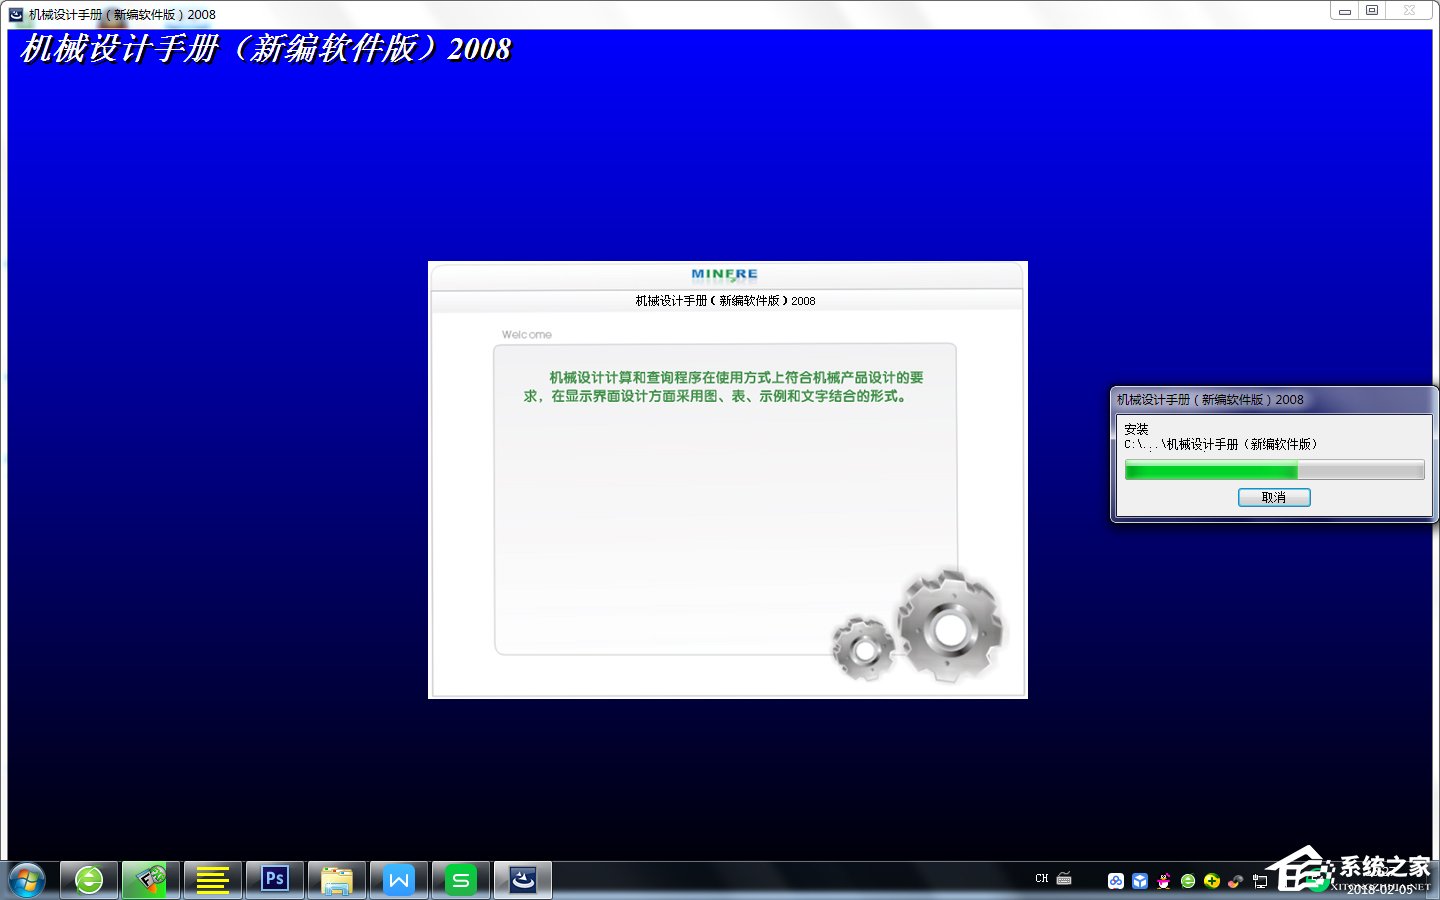Click the gears graphic in welcome panel
Screen dimensions: 1440x900
tap(920, 628)
